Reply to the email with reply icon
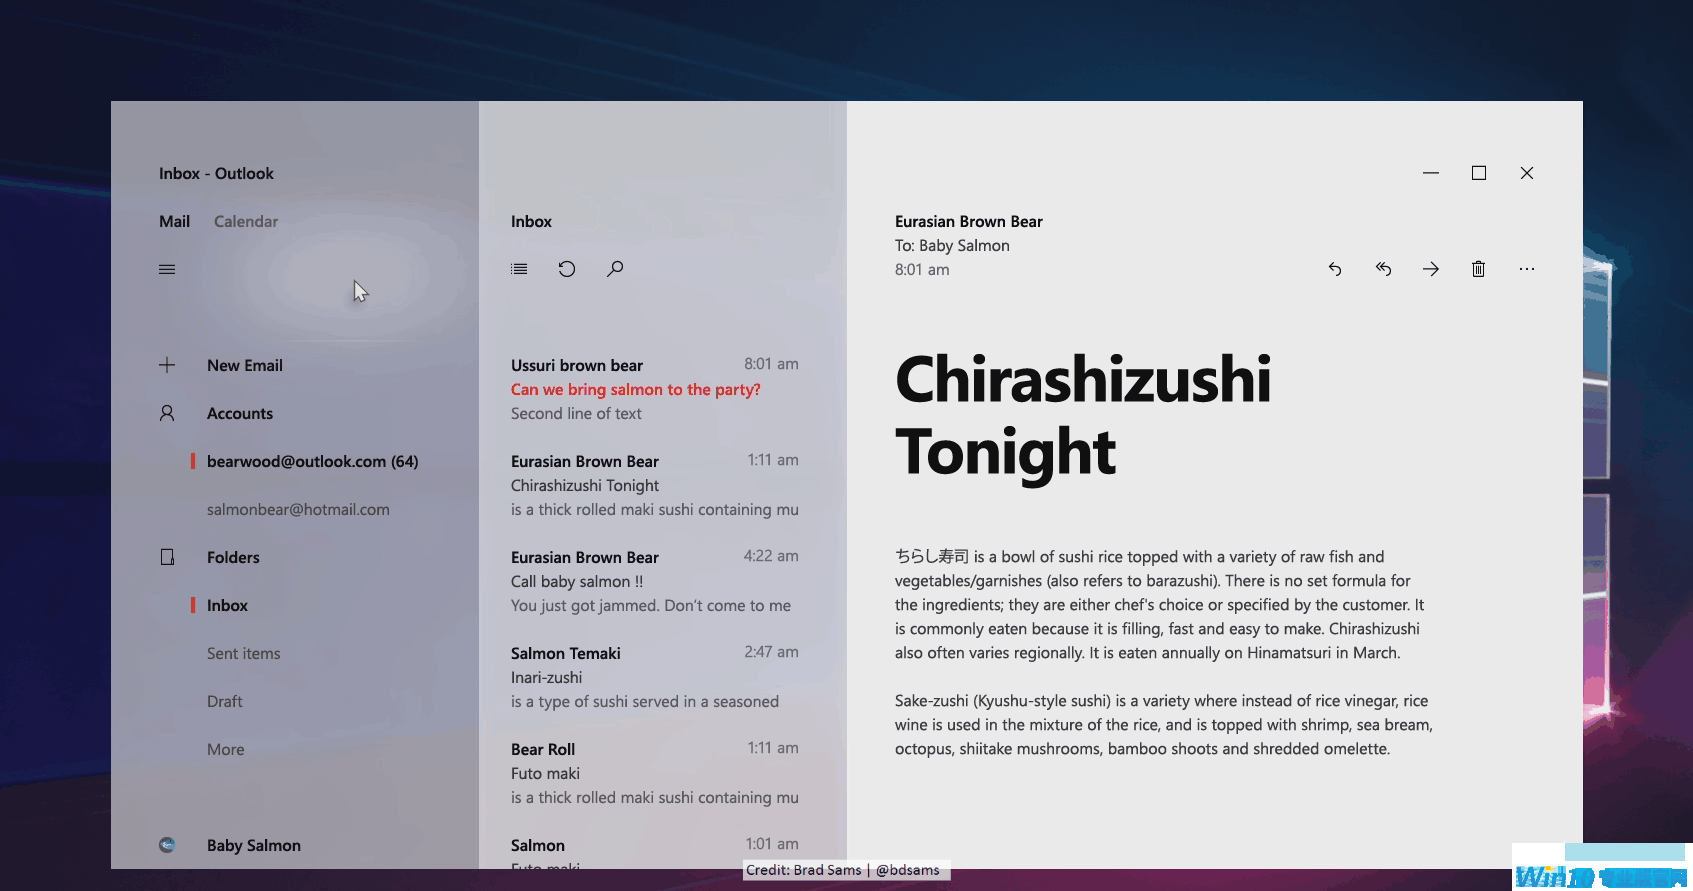Image resolution: width=1693 pixels, height=891 pixels. tap(1335, 269)
